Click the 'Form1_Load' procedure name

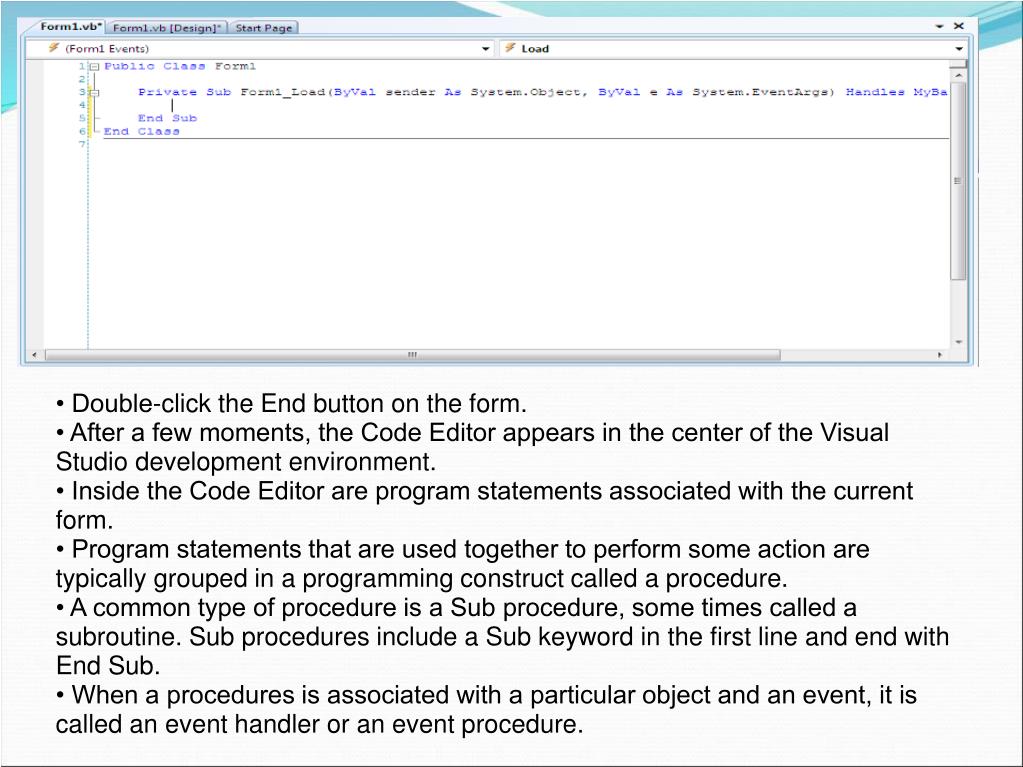(282, 92)
